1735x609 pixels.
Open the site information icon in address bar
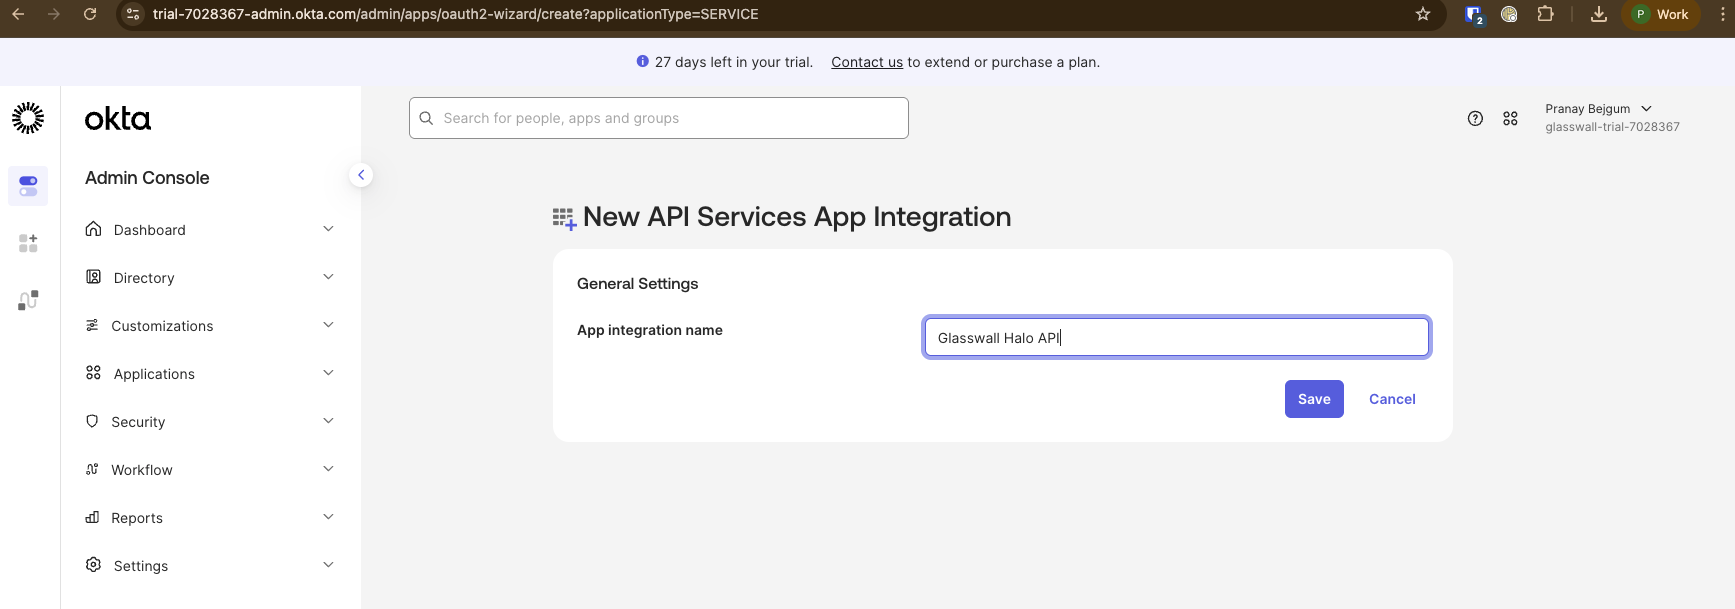pos(133,14)
